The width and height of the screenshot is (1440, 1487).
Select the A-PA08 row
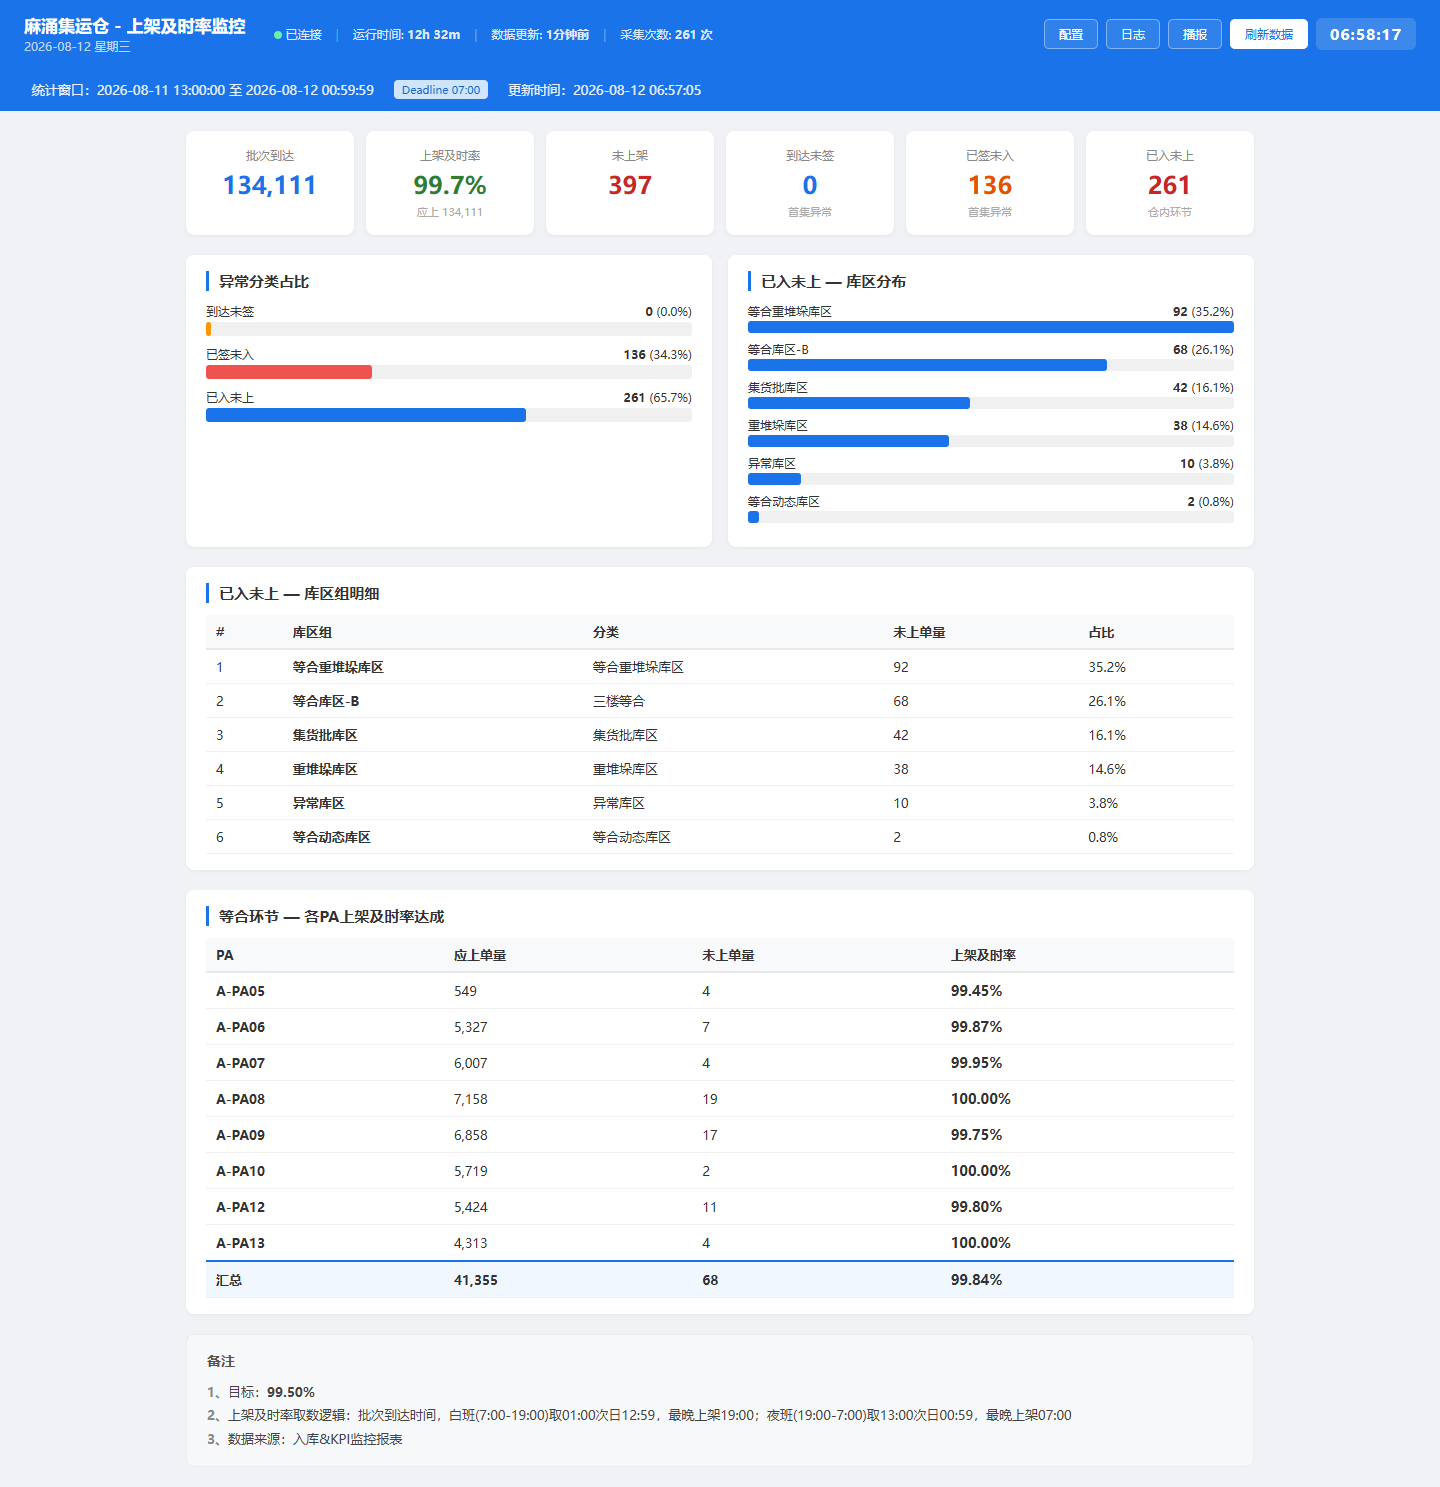point(720,1099)
